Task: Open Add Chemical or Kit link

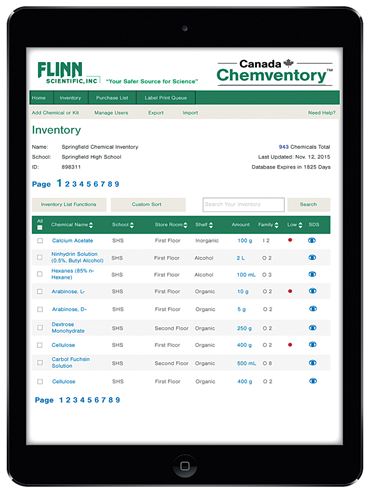Action: pos(55,113)
